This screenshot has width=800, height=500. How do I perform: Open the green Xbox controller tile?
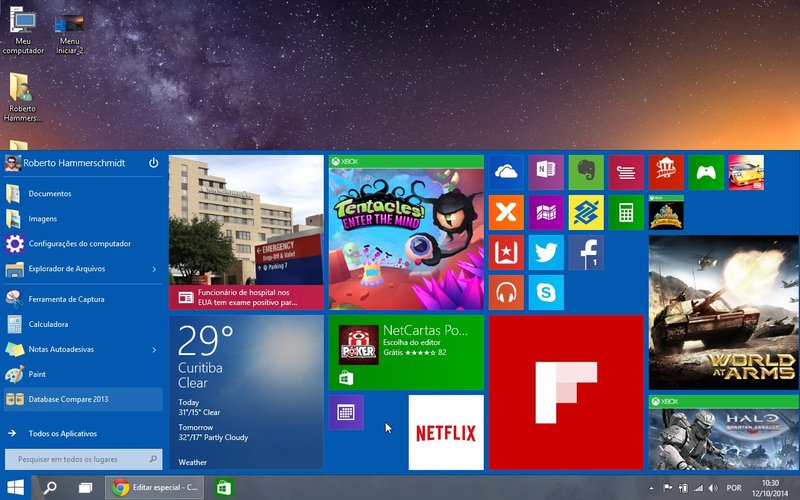pos(706,172)
